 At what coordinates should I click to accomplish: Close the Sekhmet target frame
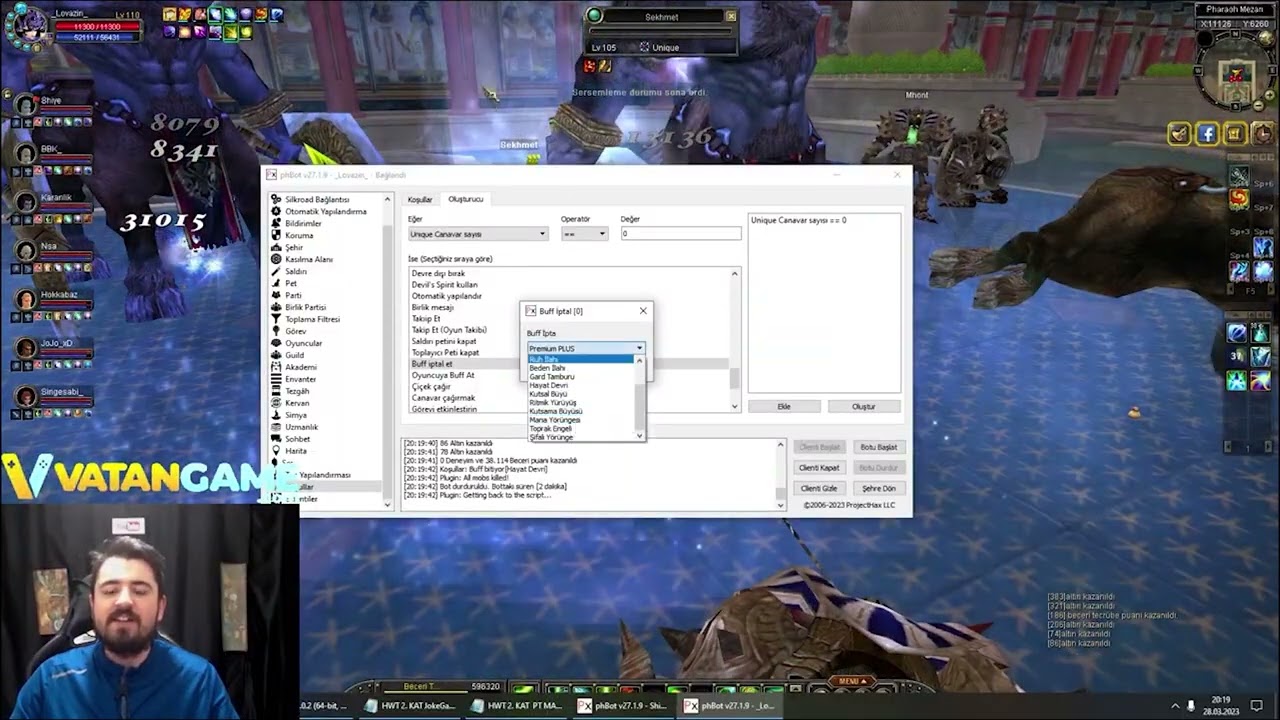pyautogui.click(x=731, y=16)
